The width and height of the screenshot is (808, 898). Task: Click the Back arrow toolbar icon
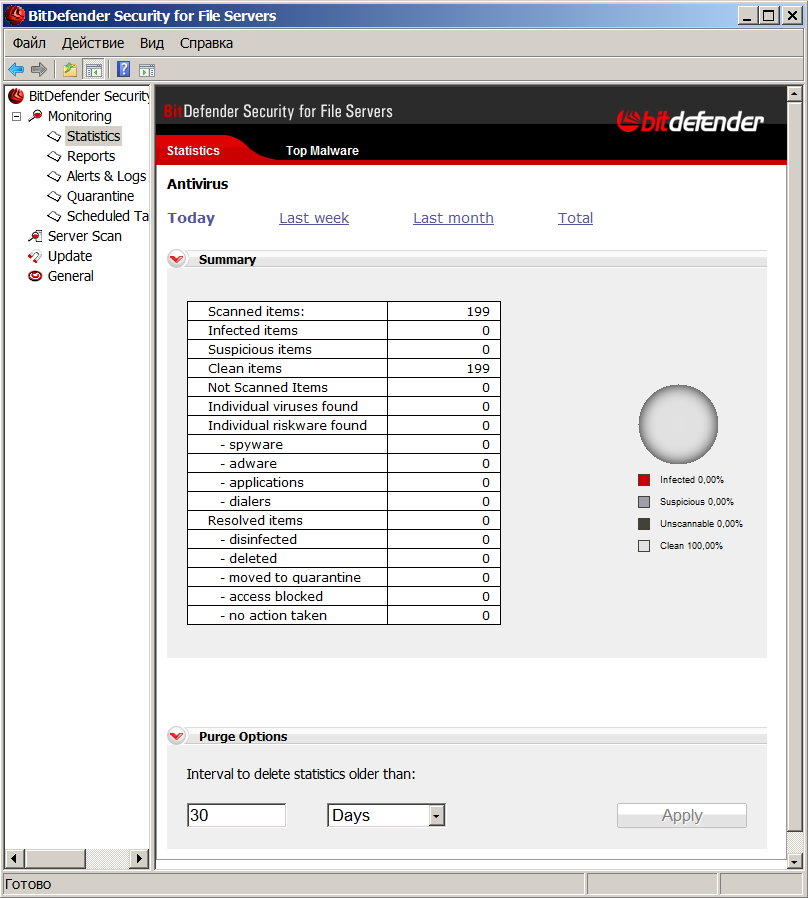point(16,70)
